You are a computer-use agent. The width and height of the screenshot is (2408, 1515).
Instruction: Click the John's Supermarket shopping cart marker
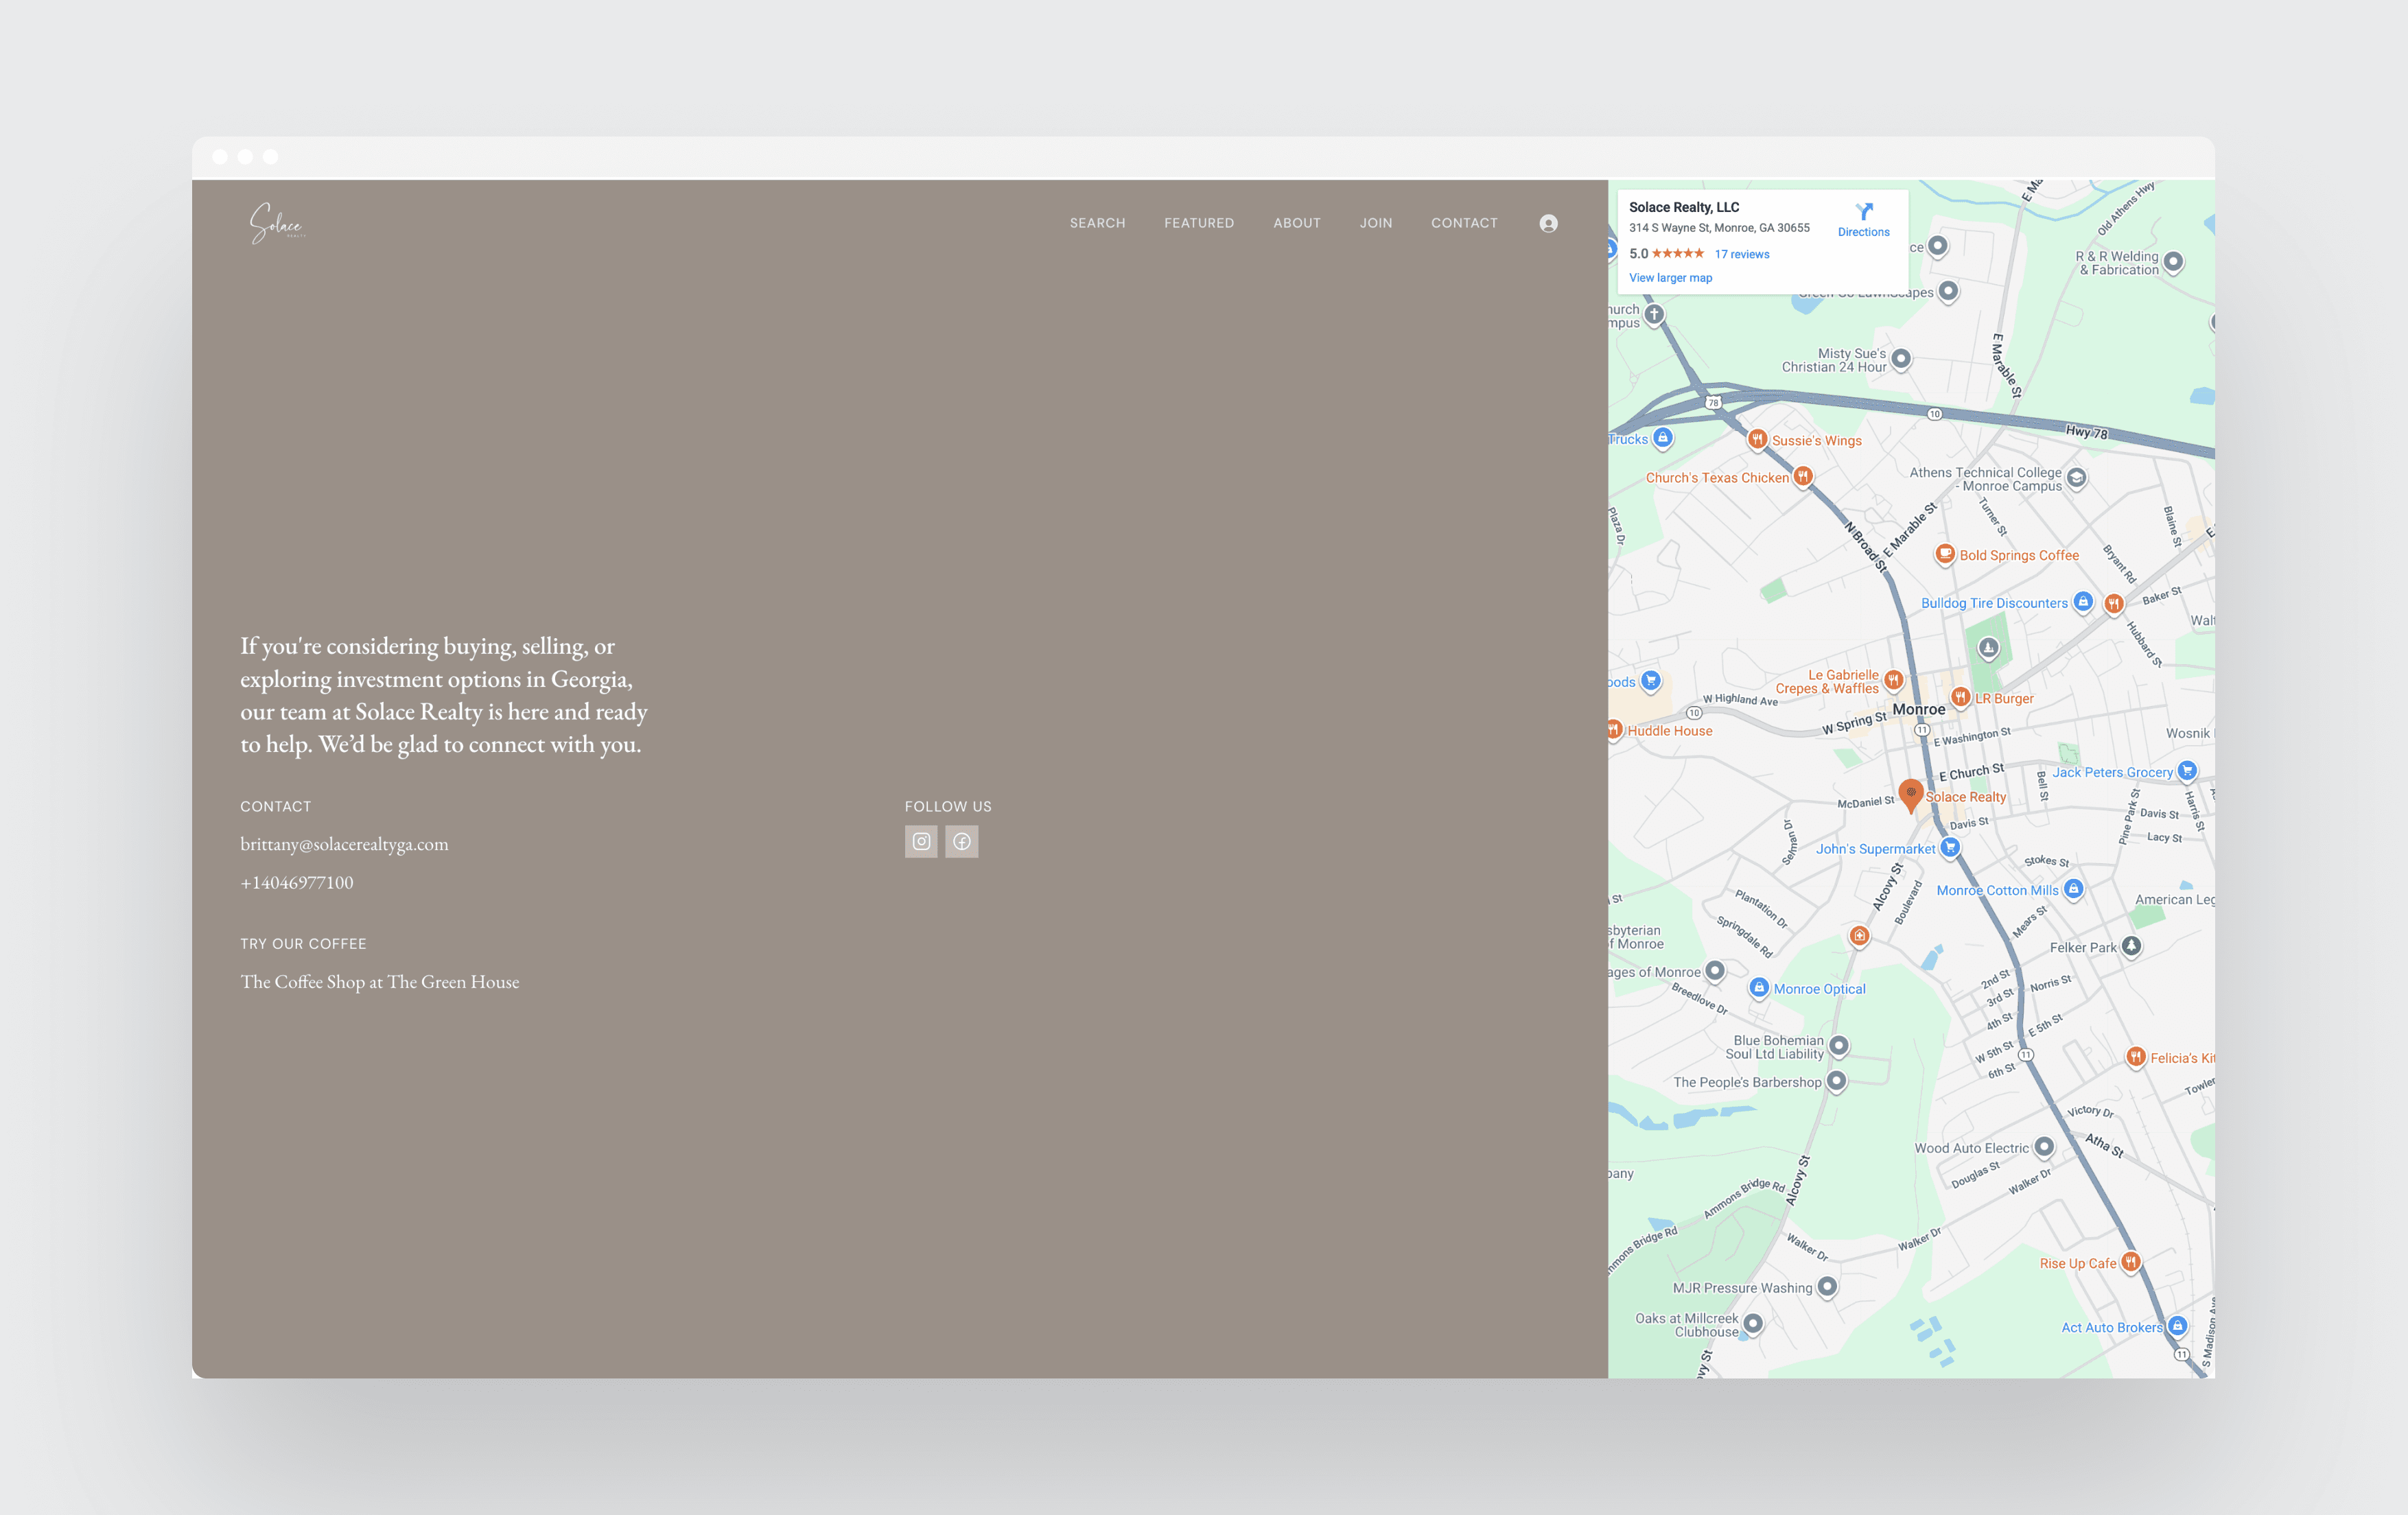(x=1949, y=848)
